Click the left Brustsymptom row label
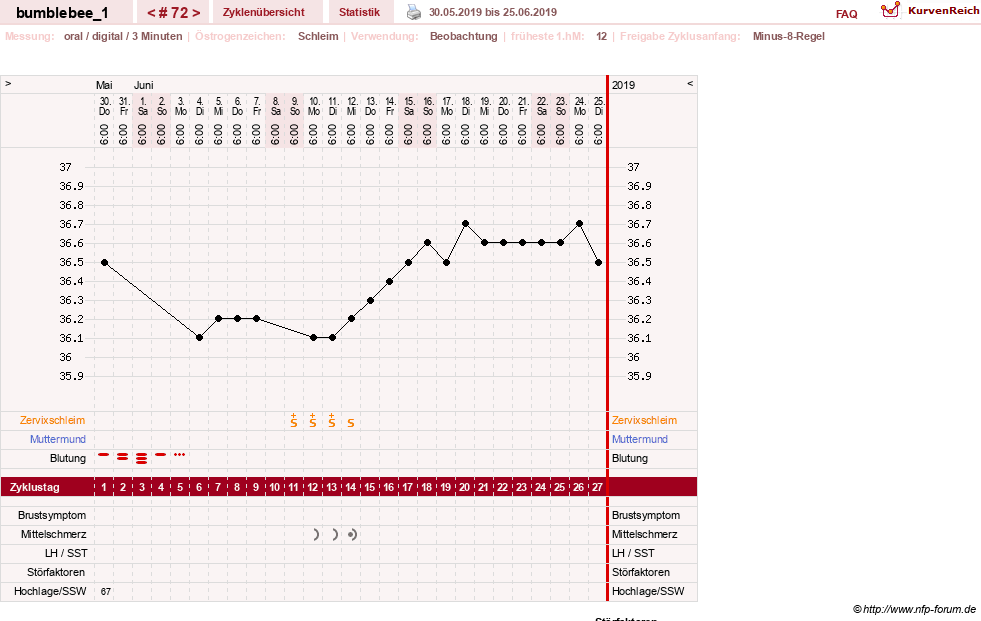Viewport: 981px width, 621px height. pyautogui.click(x=52, y=515)
